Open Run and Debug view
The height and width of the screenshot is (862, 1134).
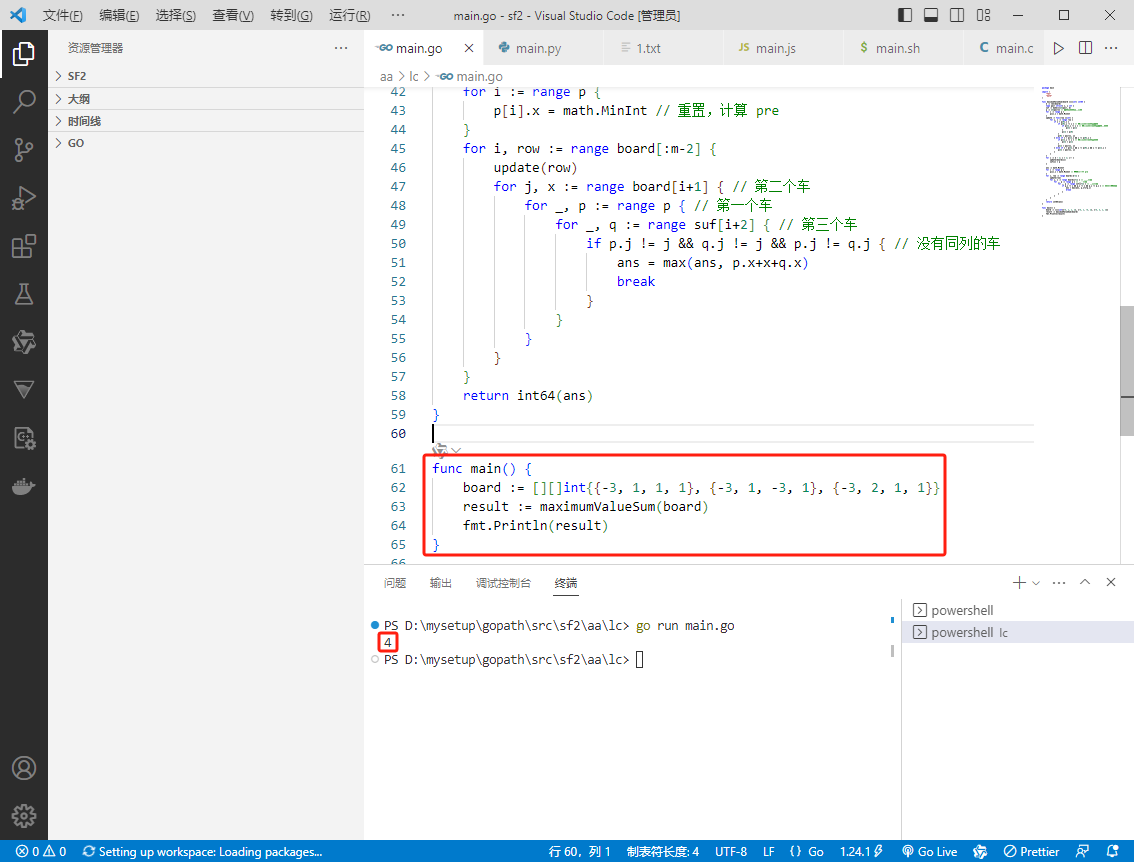point(24,198)
